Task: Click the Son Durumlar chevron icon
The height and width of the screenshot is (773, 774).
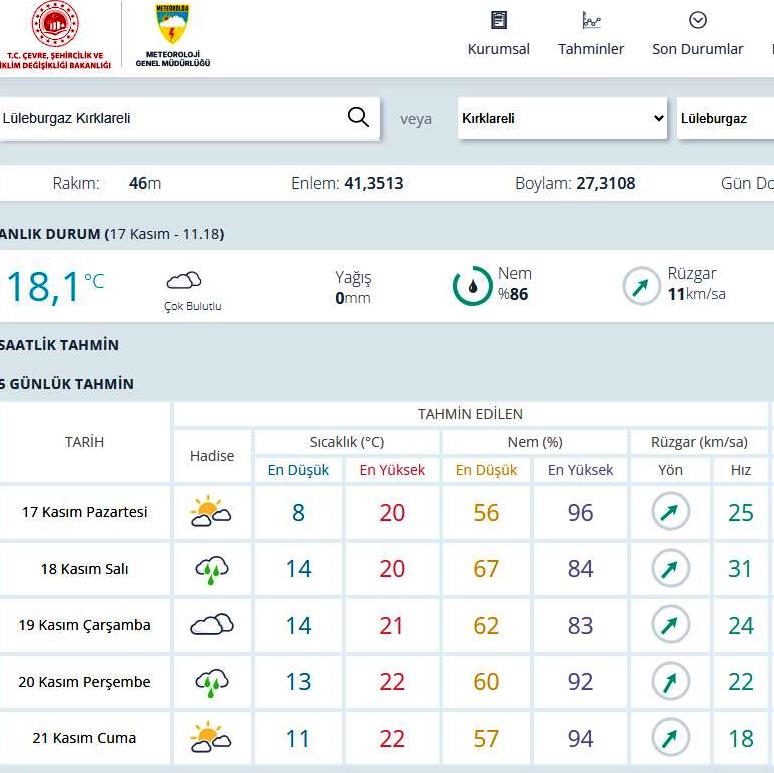Action: (x=698, y=20)
